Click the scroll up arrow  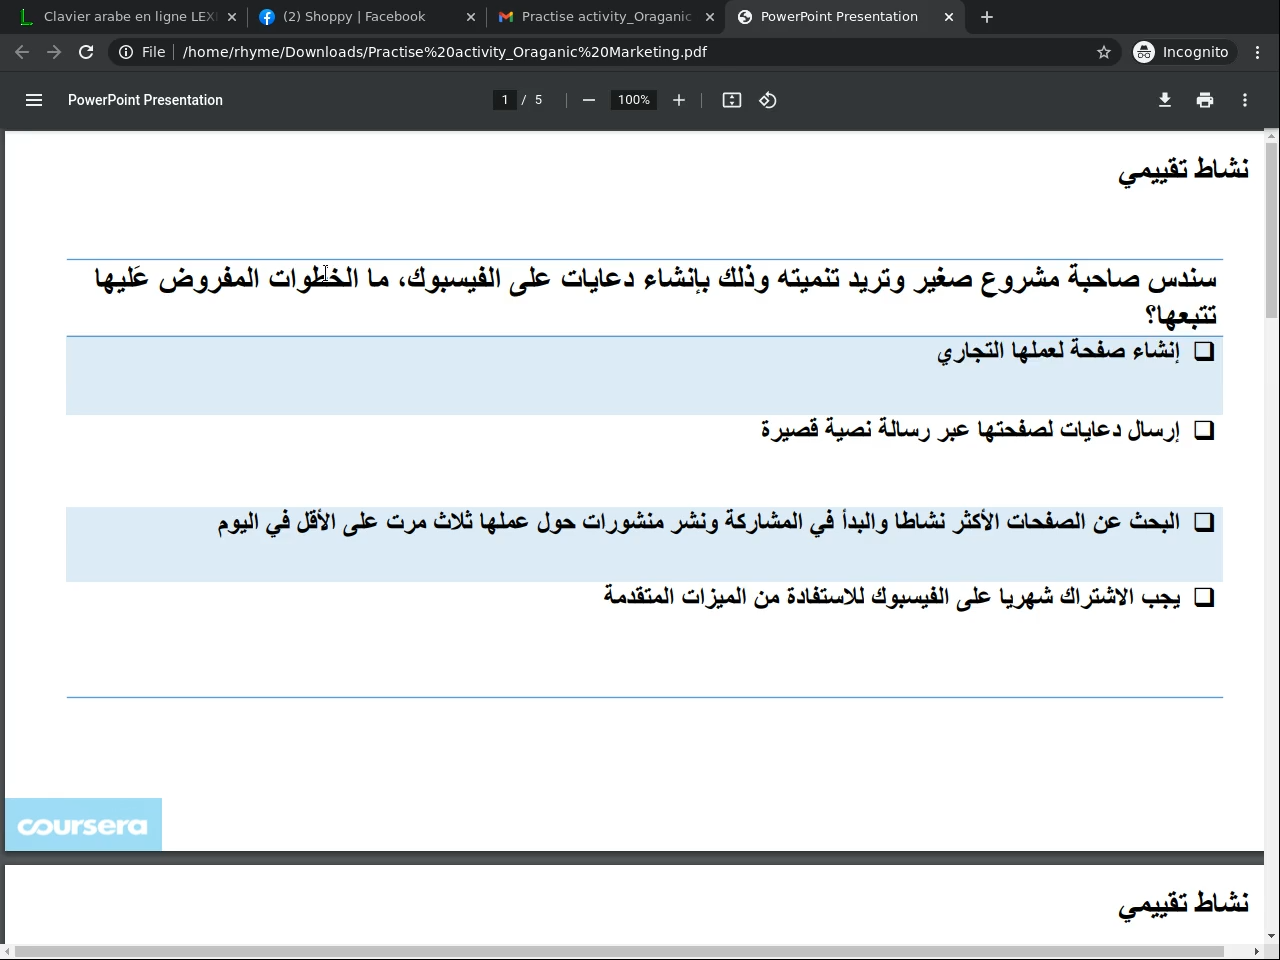(1272, 135)
